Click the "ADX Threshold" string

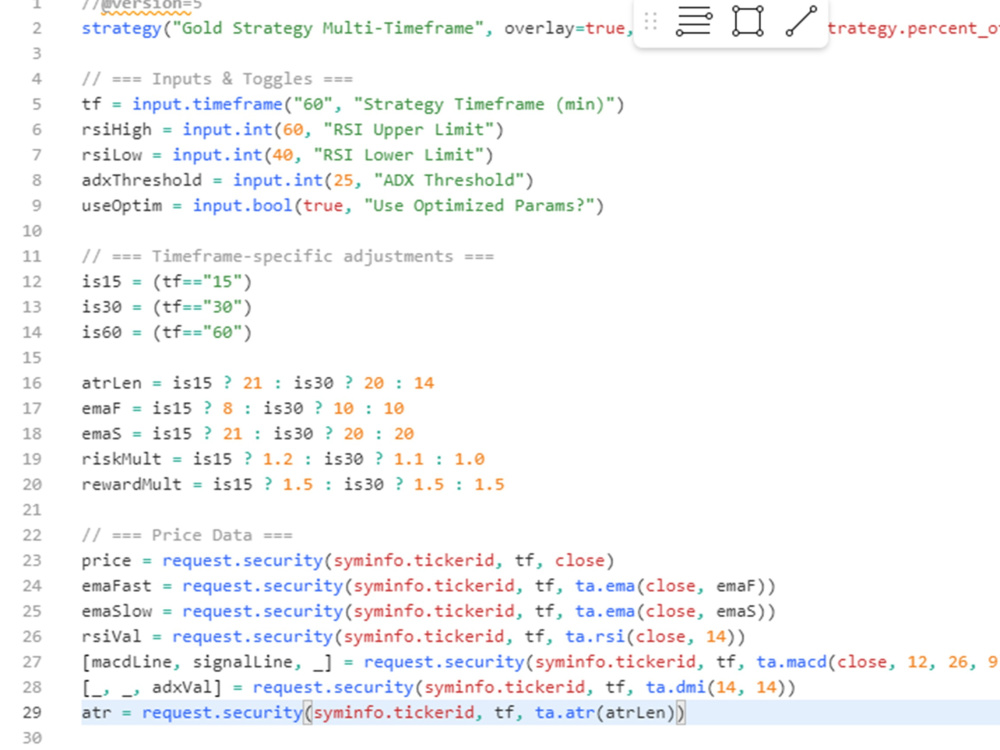click(448, 180)
